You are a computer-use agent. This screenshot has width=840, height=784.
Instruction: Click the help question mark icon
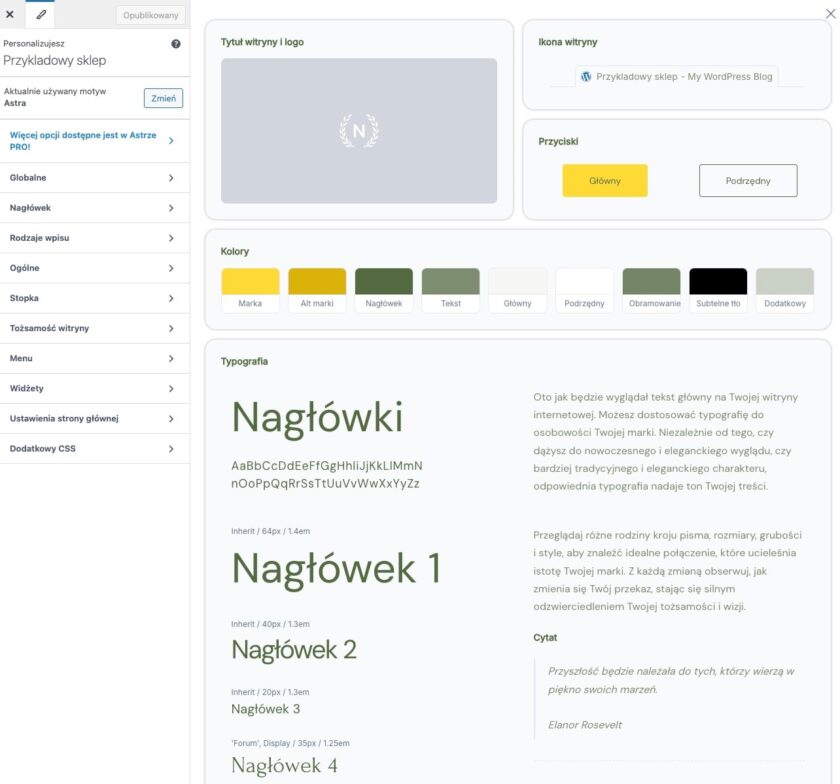[176, 44]
